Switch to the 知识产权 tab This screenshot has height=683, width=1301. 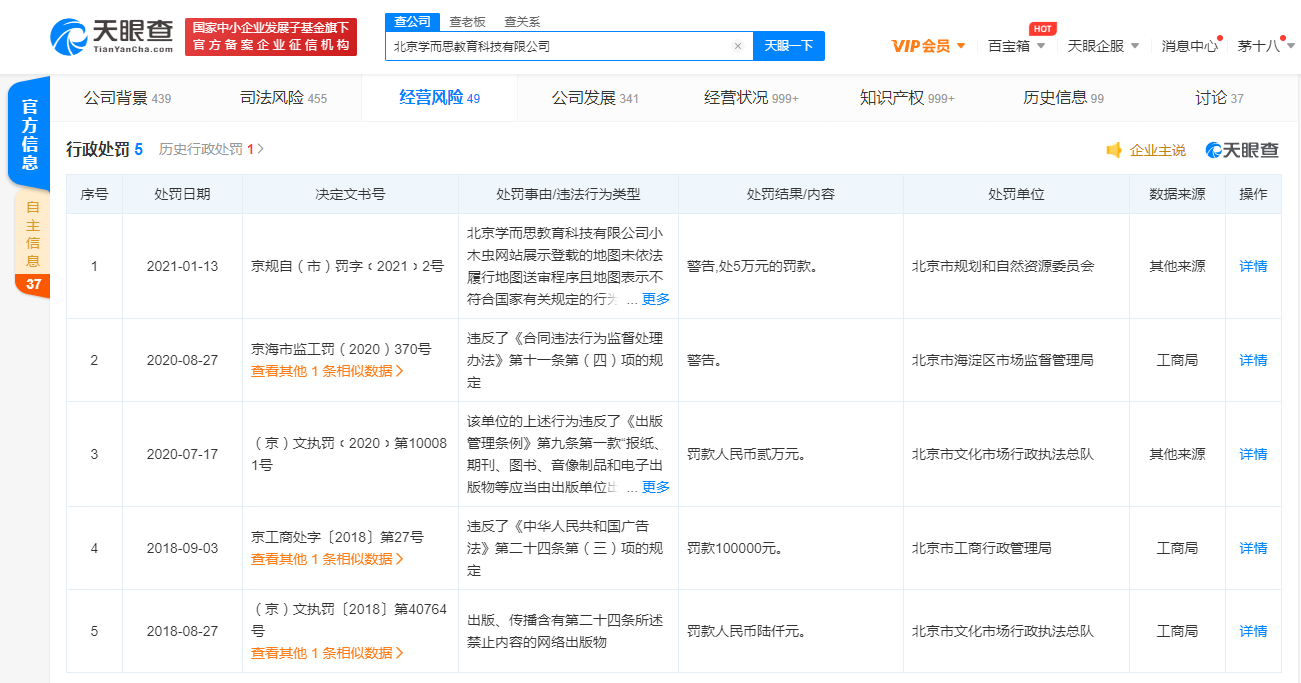click(x=907, y=98)
